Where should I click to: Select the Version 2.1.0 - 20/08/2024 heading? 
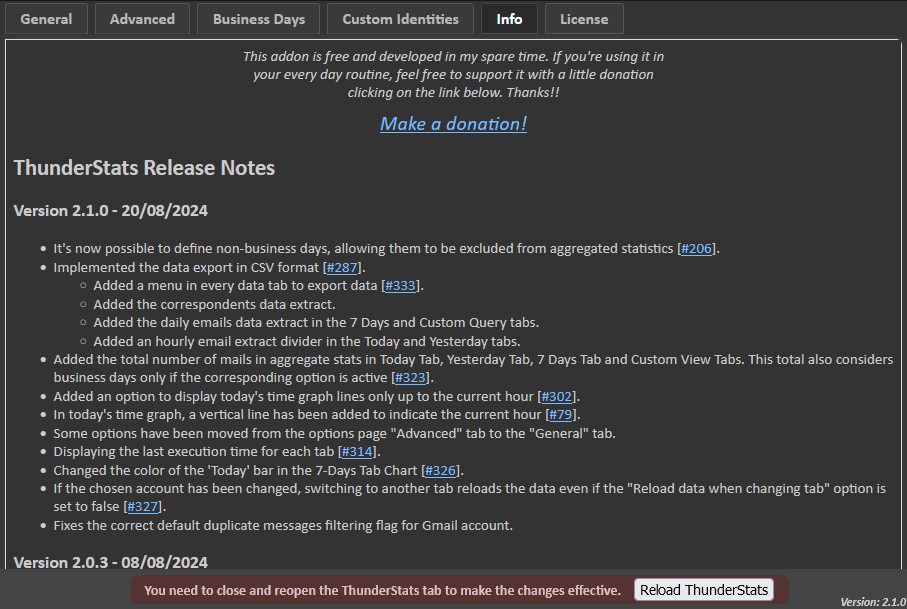tap(110, 211)
